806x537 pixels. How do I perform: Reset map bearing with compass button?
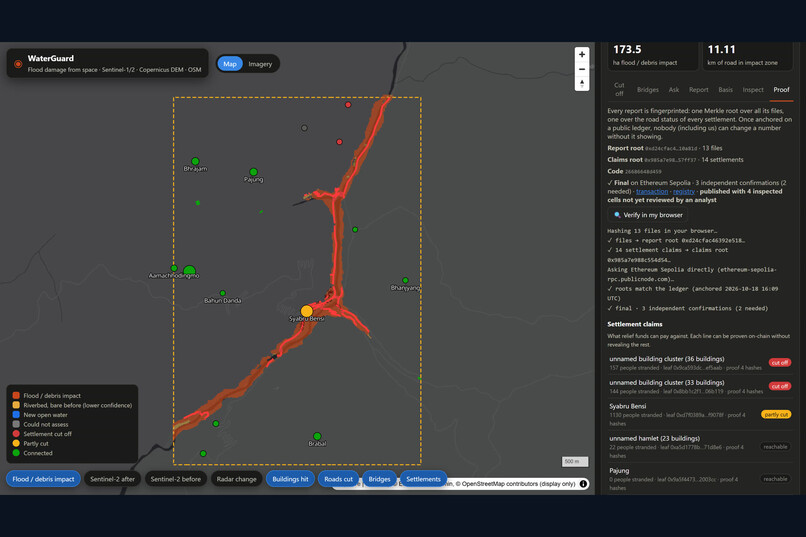click(582, 83)
